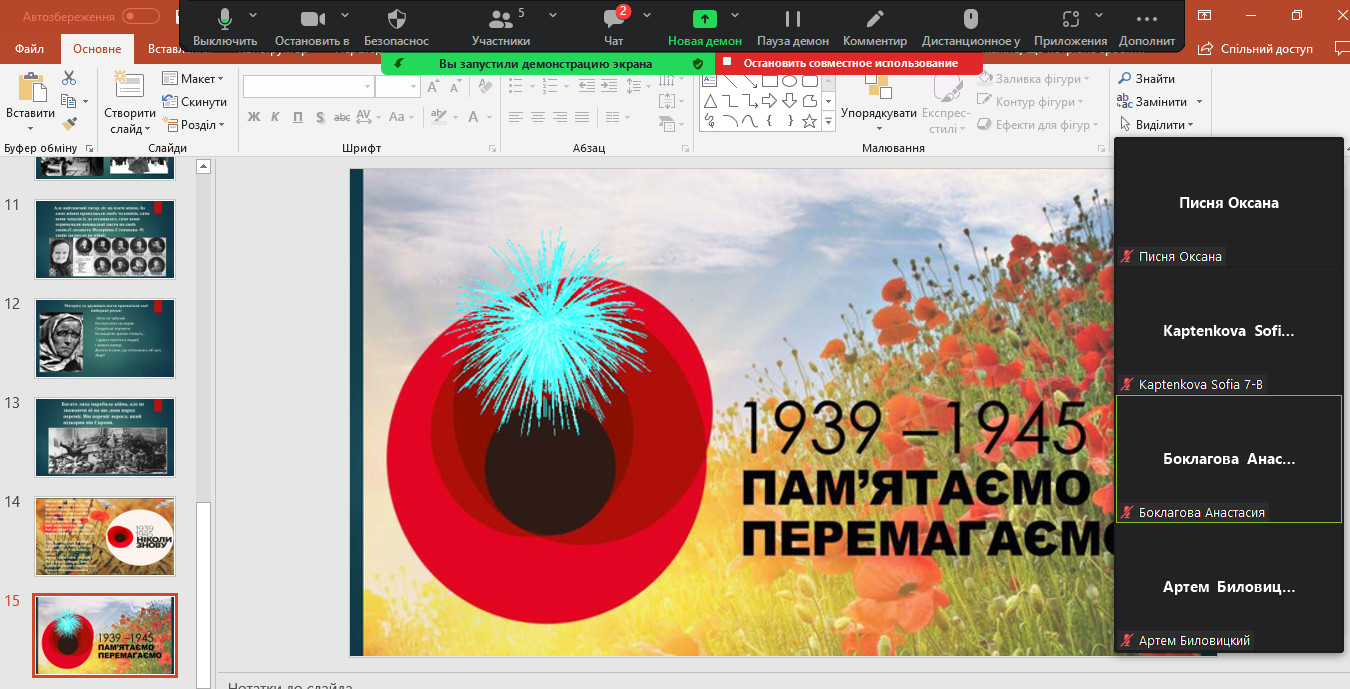Align text to center
Image resolution: width=1350 pixels, height=689 pixels.
(538, 118)
